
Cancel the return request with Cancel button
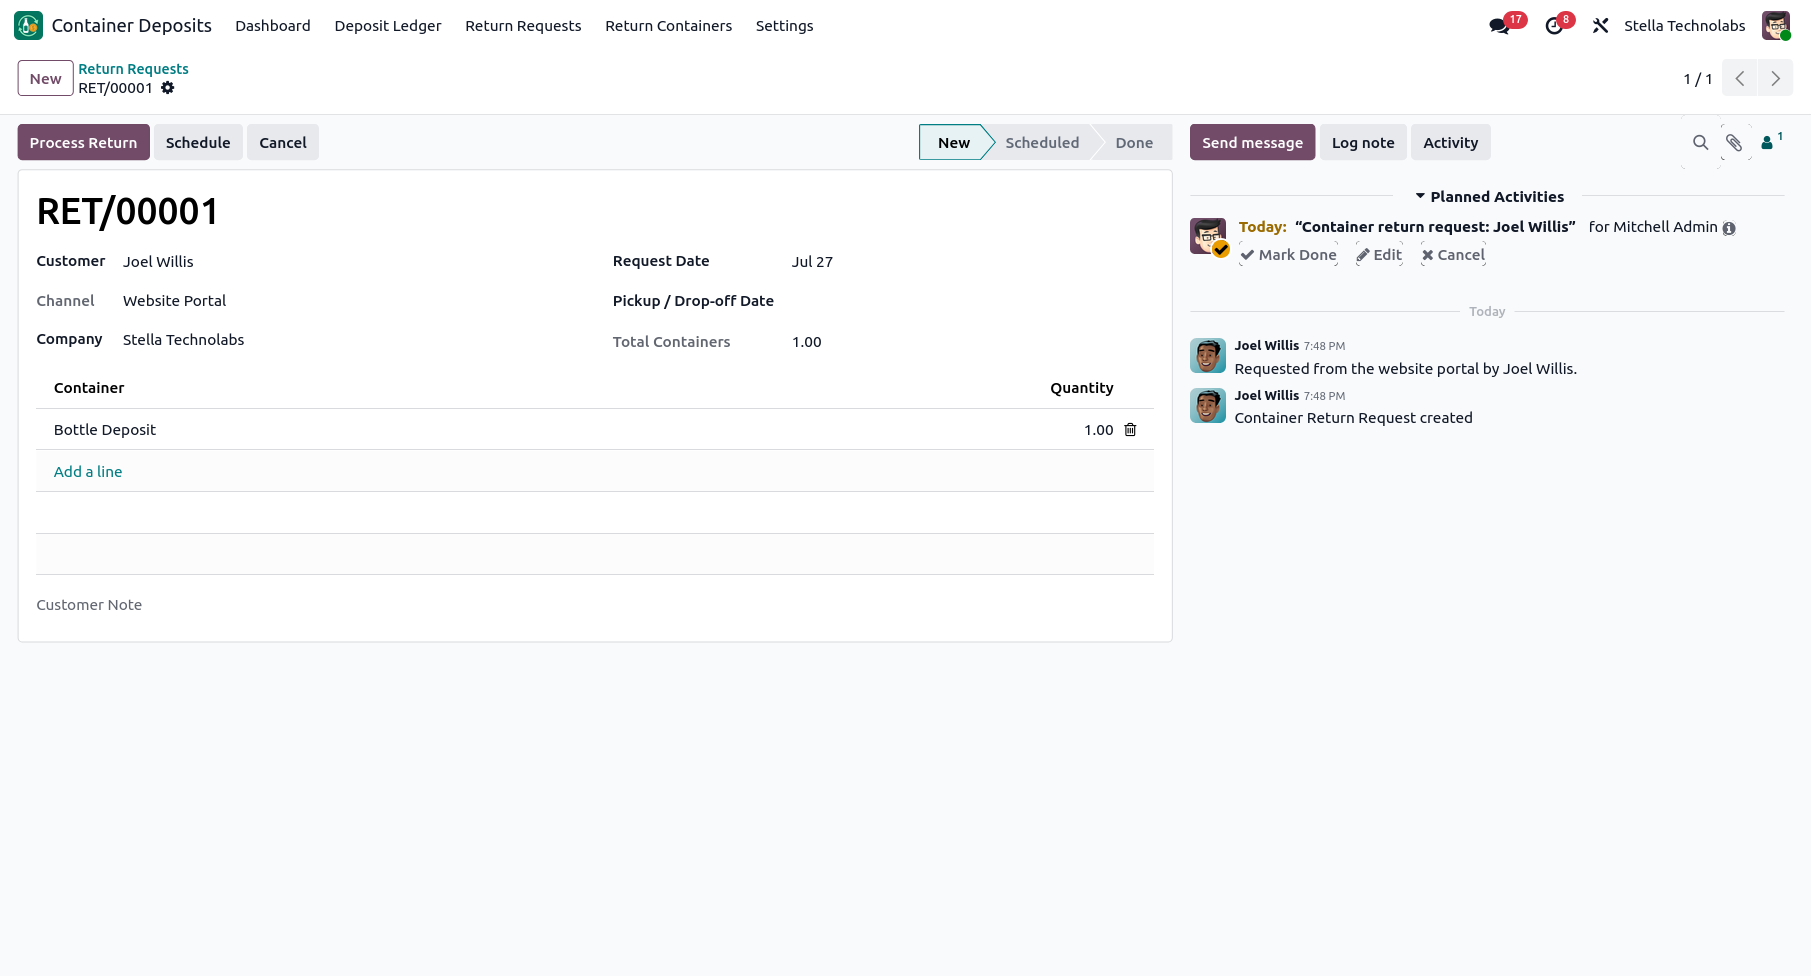[x=283, y=143]
